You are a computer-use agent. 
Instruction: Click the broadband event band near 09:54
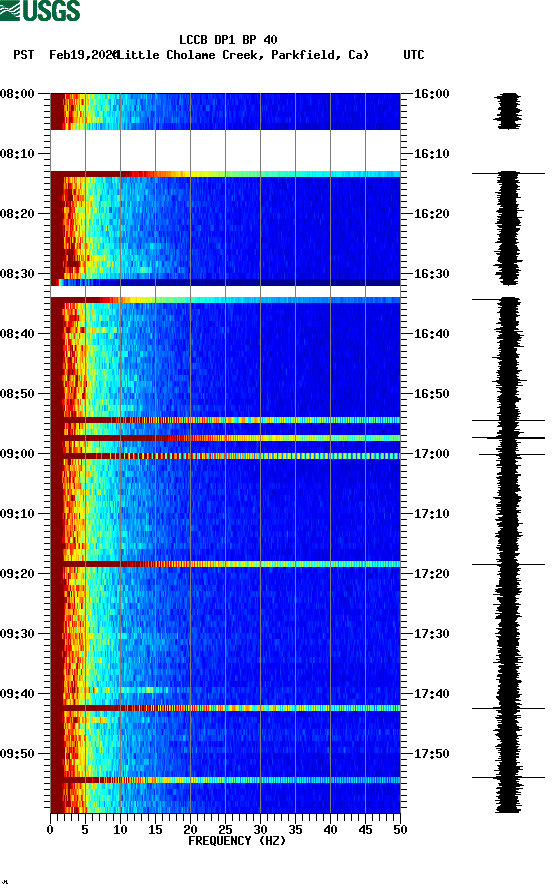click(x=226, y=780)
